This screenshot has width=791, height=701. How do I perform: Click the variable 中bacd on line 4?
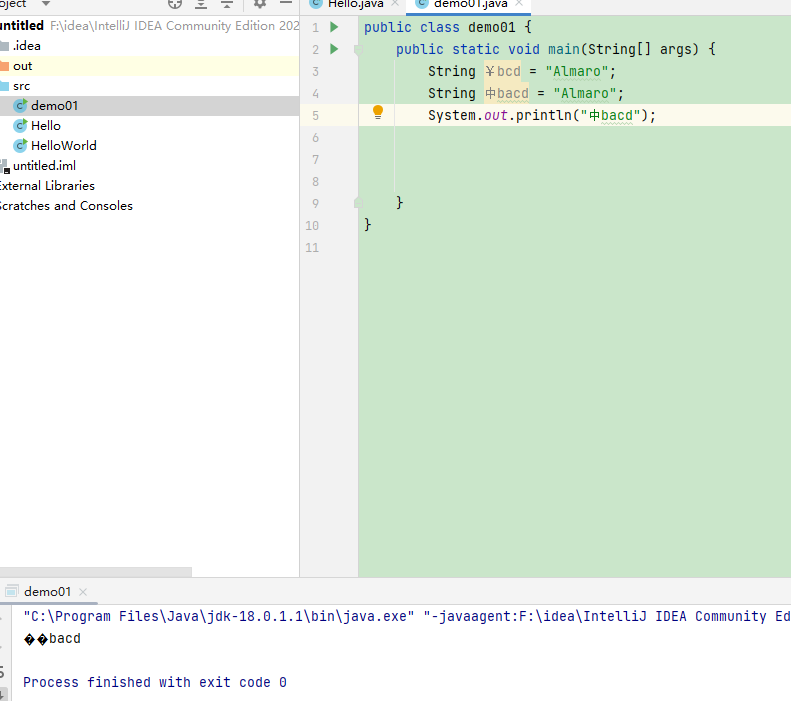click(506, 93)
